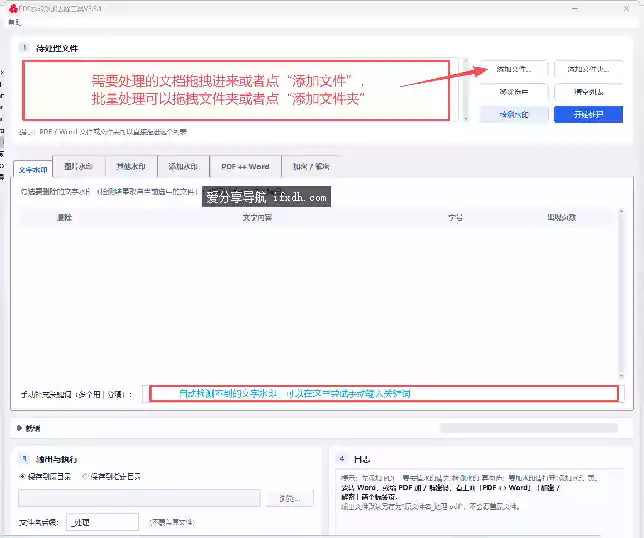The height and width of the screenshot is (538, 644).
Task: Click the 输出与执行 section heading
Action: tap(56, 459)
